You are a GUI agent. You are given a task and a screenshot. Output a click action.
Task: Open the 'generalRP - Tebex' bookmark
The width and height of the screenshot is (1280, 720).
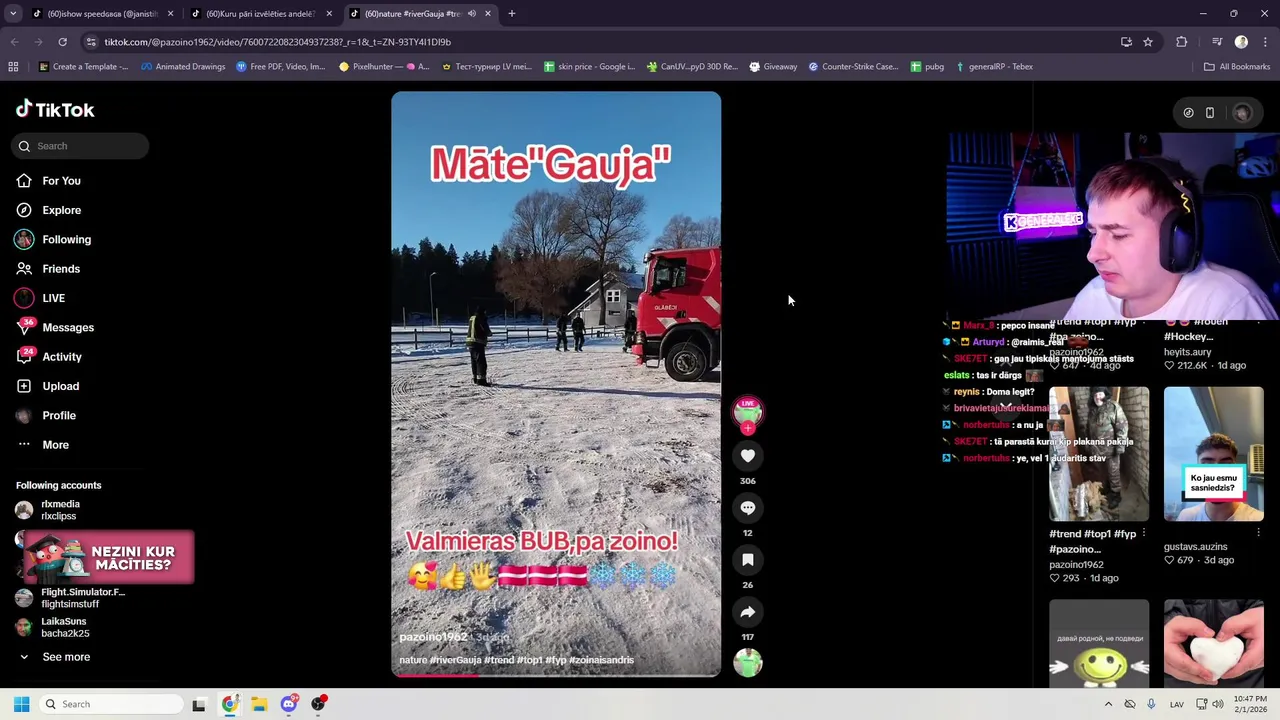coord(994,67)
